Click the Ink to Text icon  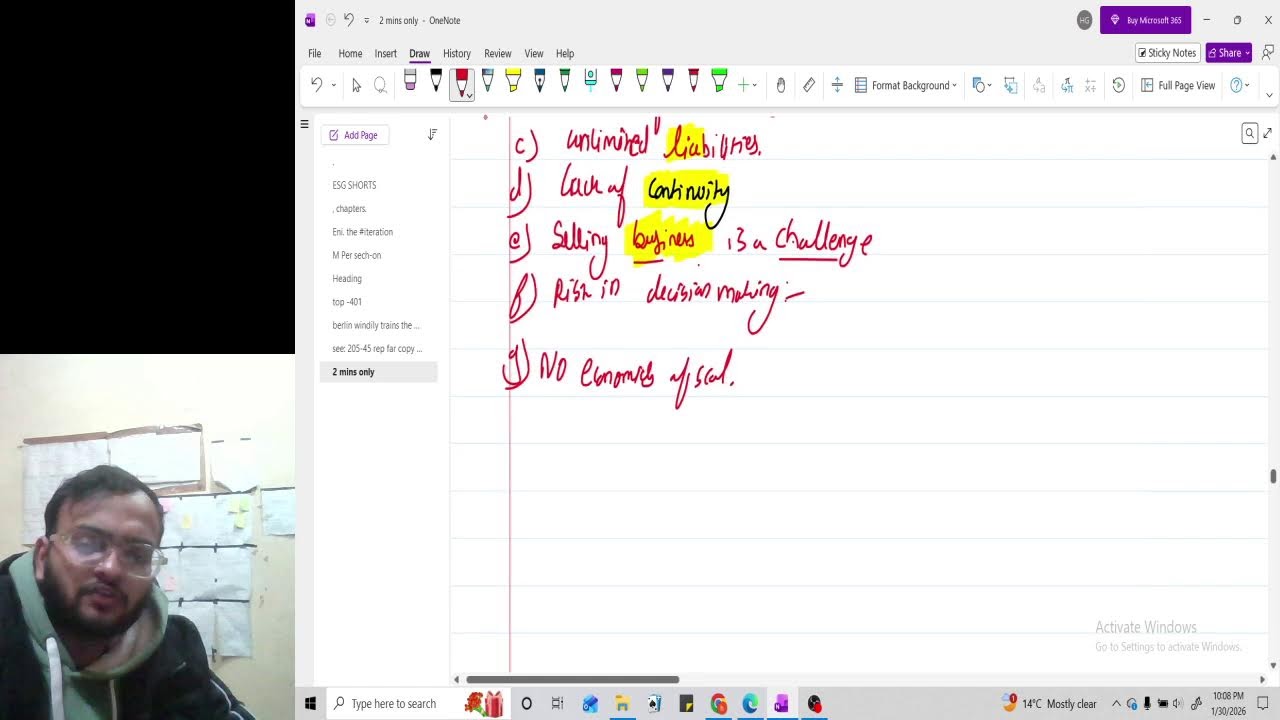(1039, 85)
